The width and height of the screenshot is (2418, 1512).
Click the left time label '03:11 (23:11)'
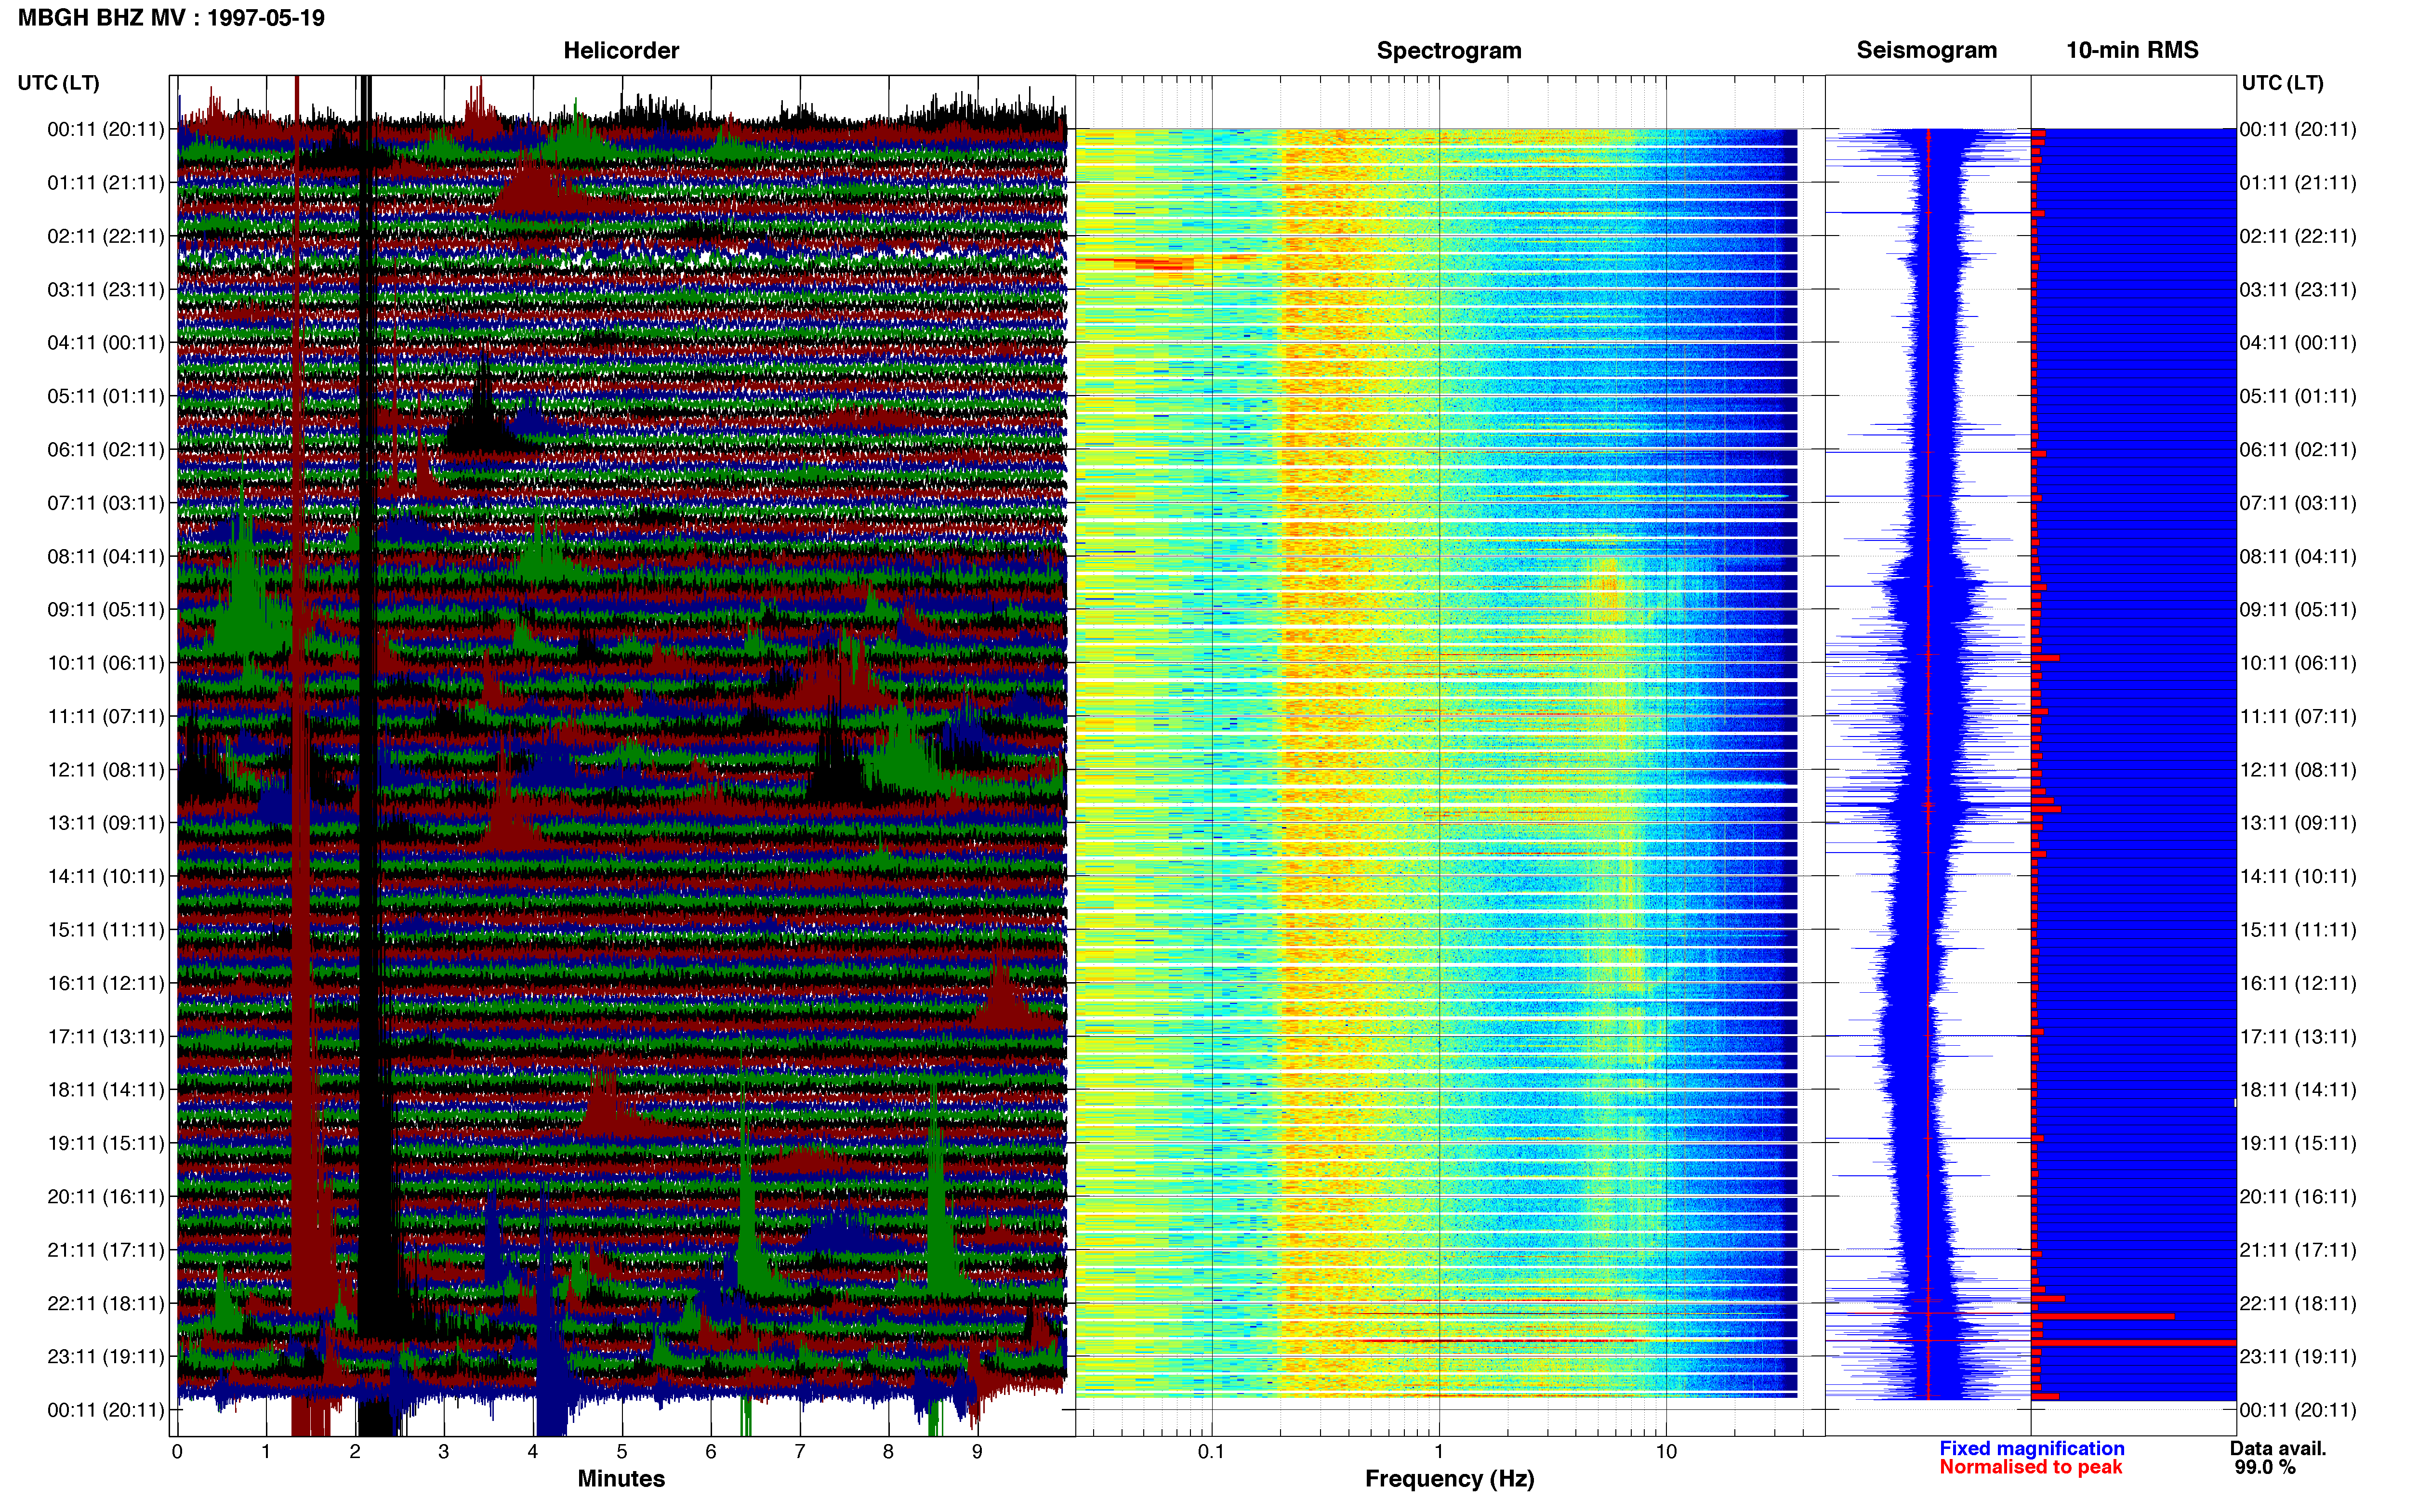point(106,290)
